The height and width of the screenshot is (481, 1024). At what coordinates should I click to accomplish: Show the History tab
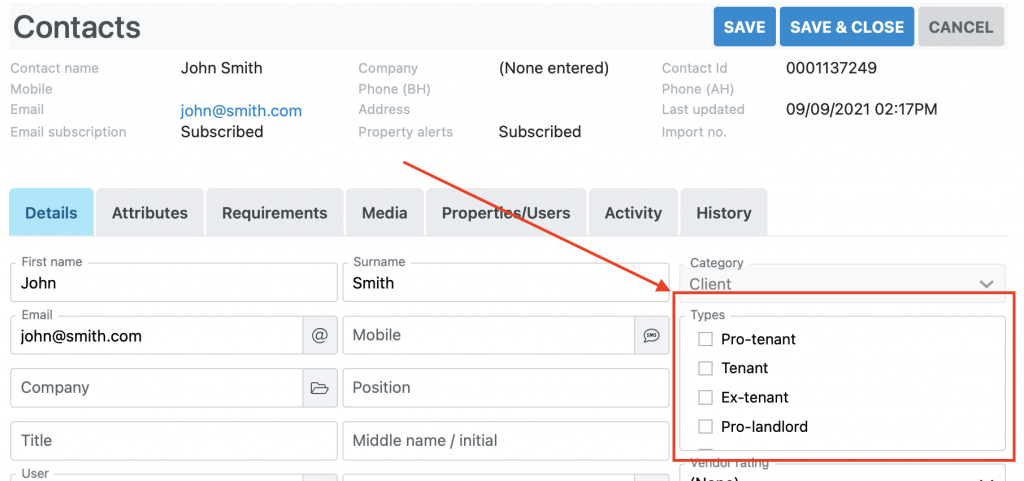[723, 213]
